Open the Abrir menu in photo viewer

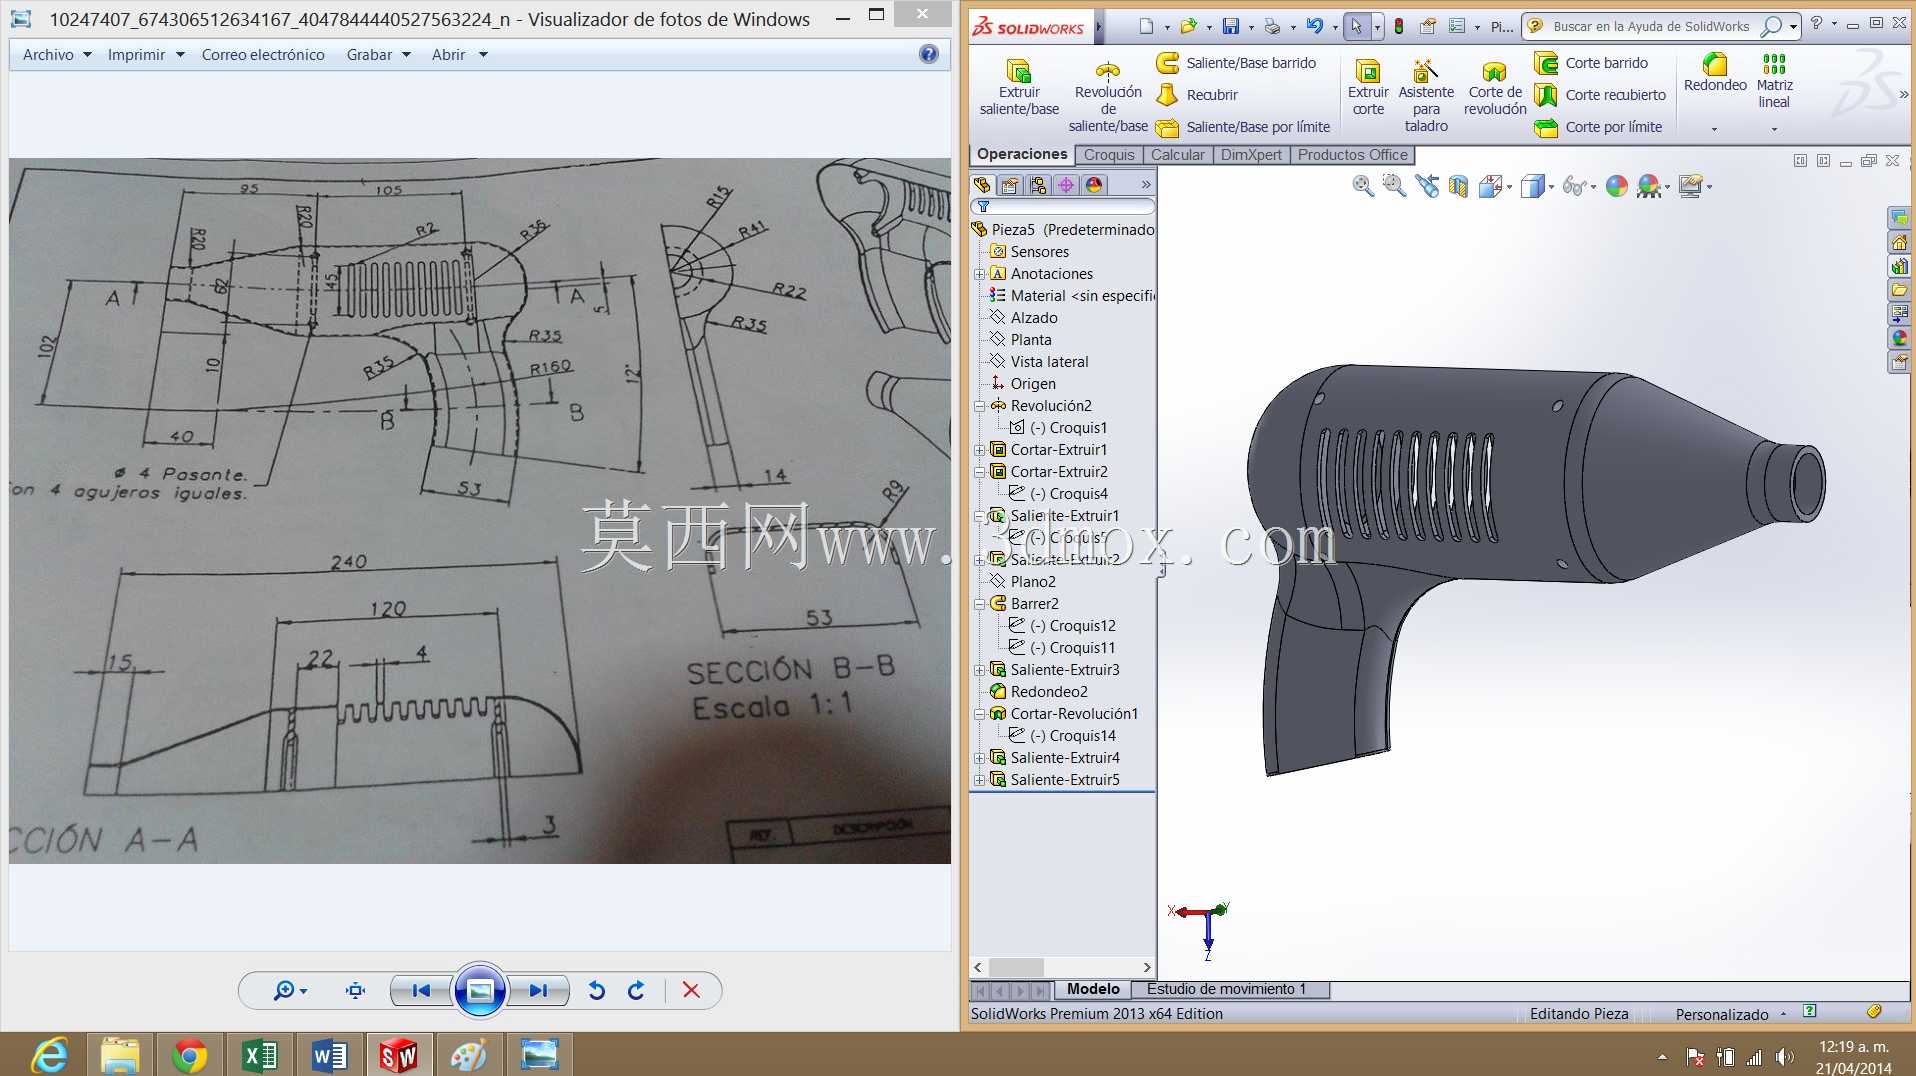[x=459, y=55]
